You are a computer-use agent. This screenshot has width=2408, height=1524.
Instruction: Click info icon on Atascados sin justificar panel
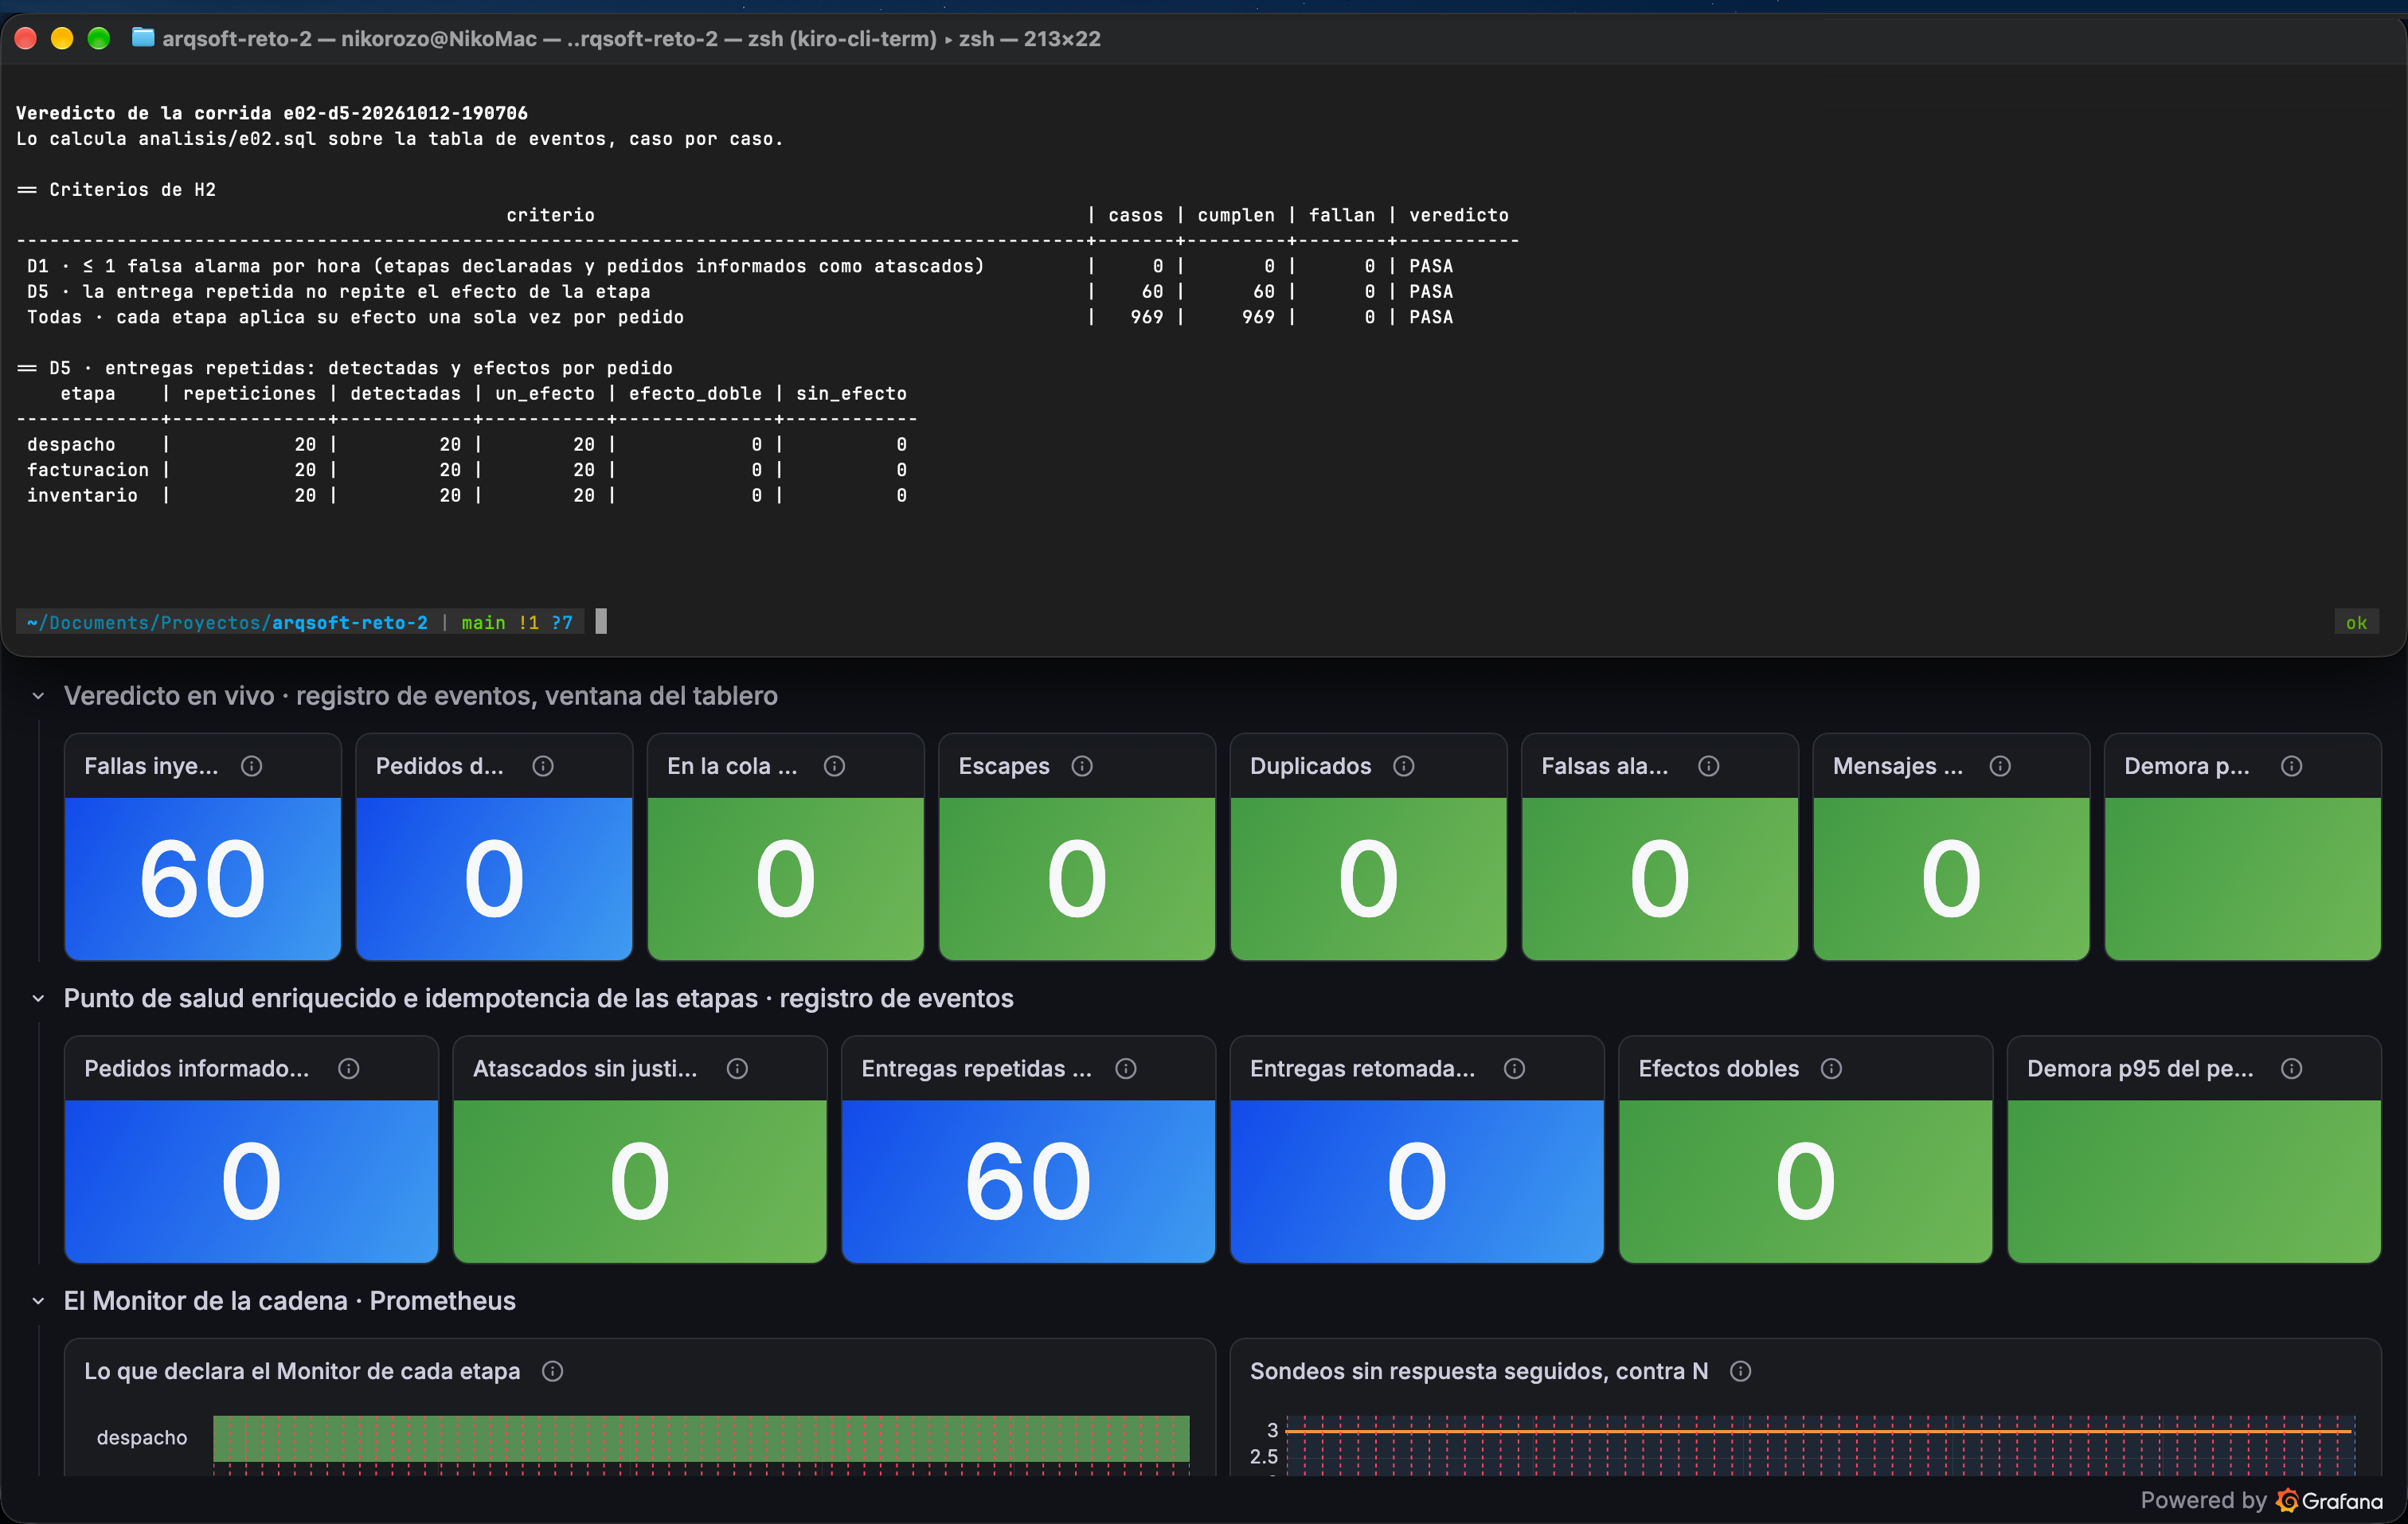(738, 1069)
